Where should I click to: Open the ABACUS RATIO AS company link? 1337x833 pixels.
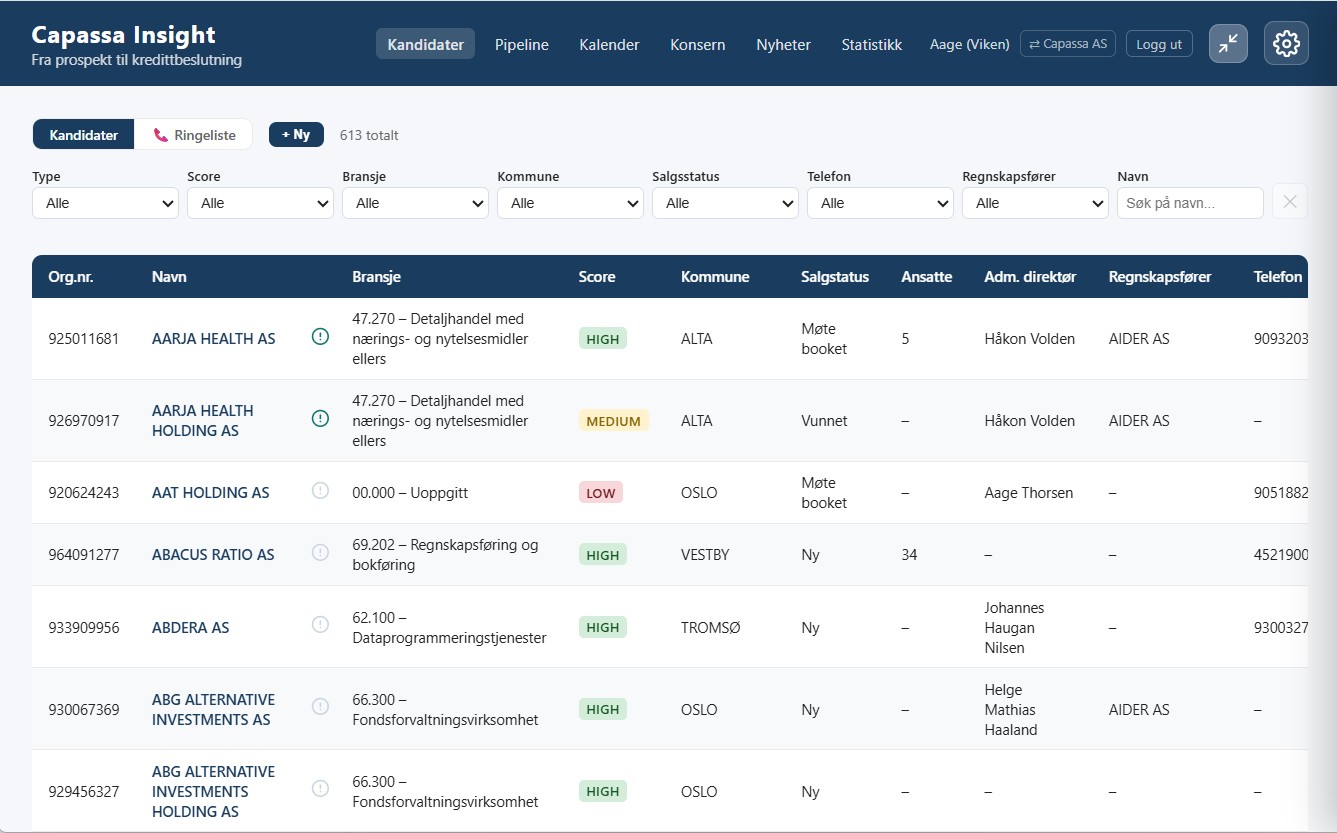click(x=213, y=555)
